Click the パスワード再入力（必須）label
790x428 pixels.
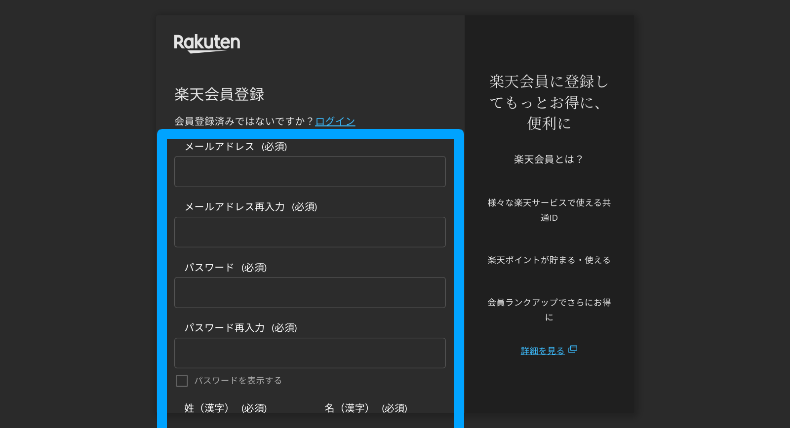(x=241, y=328)
